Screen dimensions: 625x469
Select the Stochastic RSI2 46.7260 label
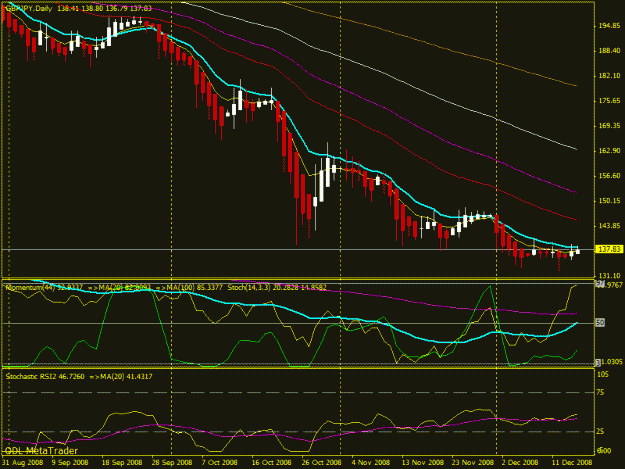point(45,377)
